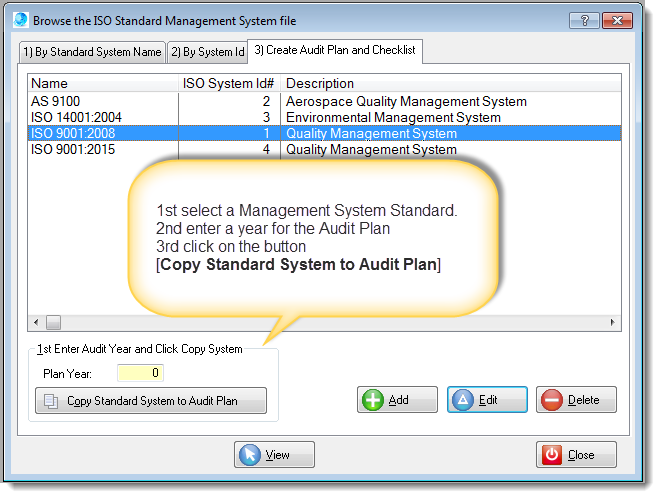Select Create Audit Plan and Checklist tab
The height and width of the screenshot is (498, 660).
tap(335, 51)
